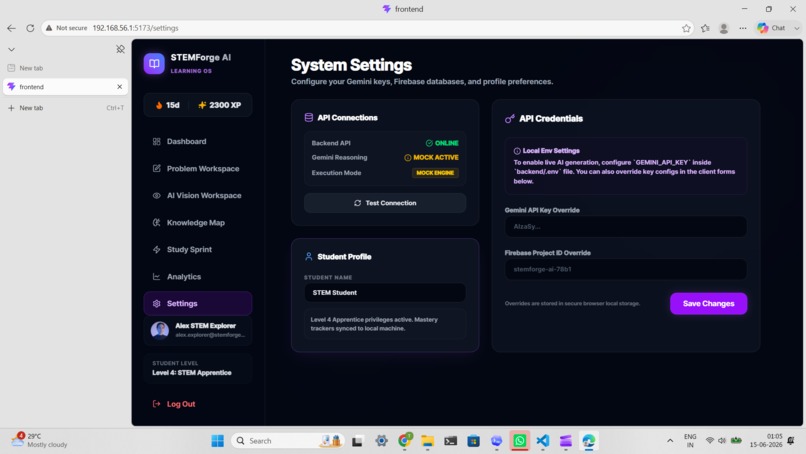Open the Analytics page

[198, 277]
